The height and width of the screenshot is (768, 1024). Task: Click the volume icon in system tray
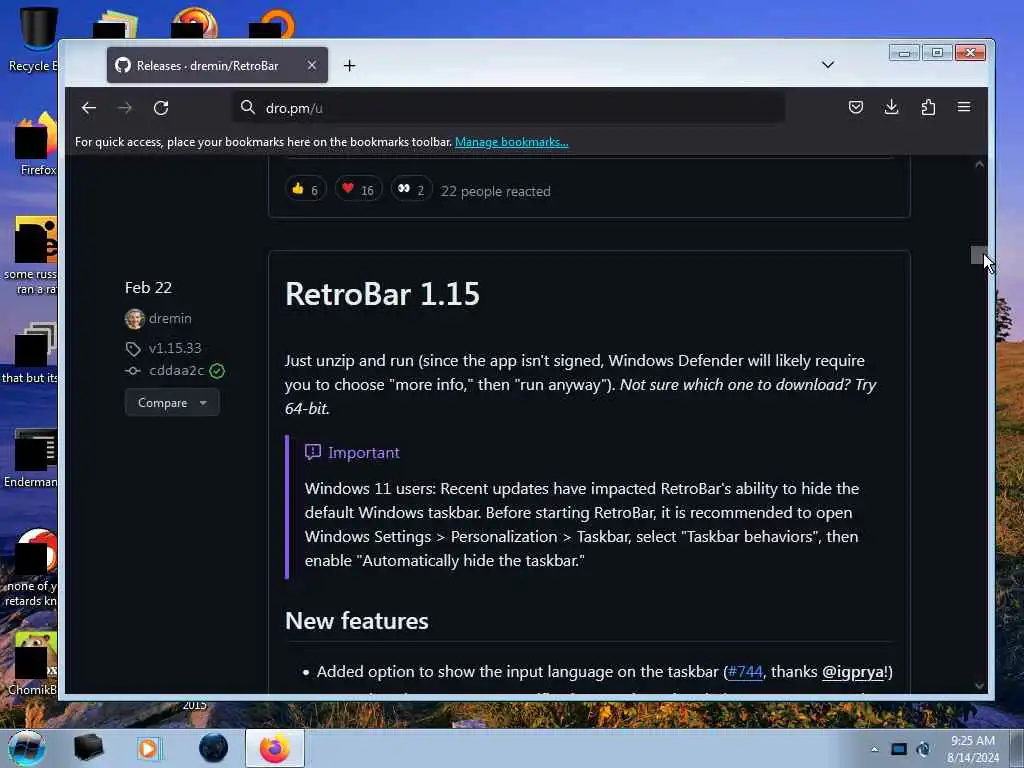tap(923, 749)
